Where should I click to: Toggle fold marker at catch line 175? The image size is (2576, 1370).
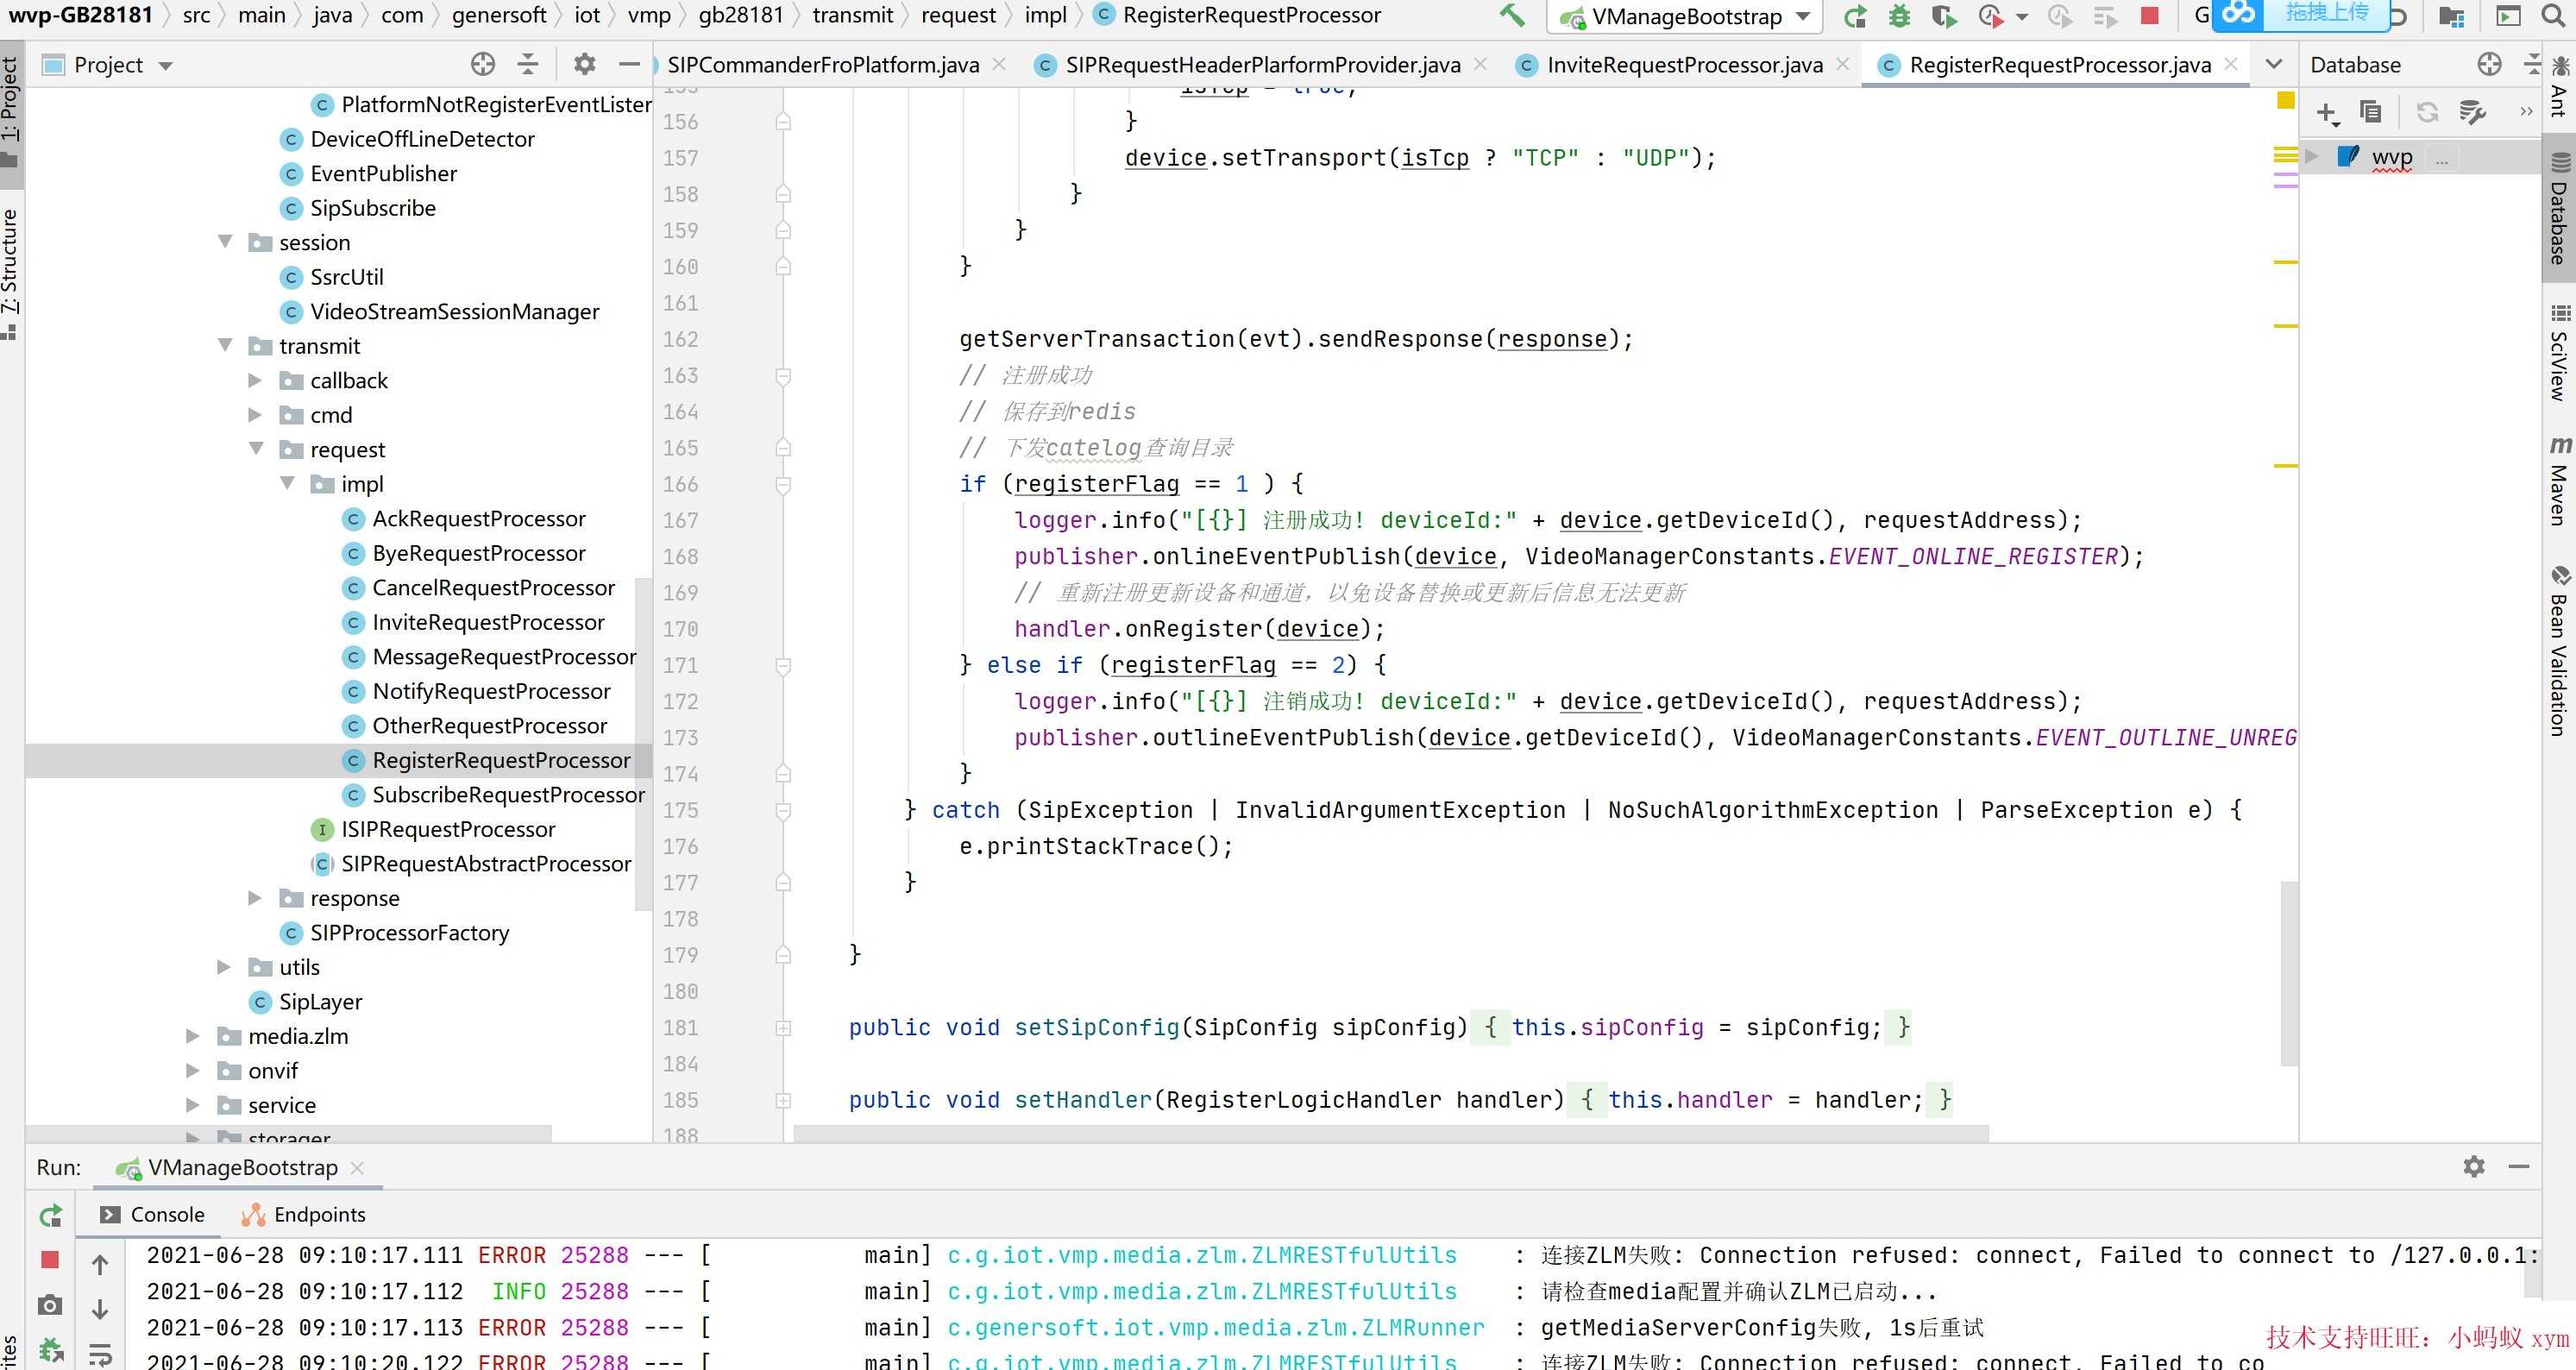tap(783, 811)
